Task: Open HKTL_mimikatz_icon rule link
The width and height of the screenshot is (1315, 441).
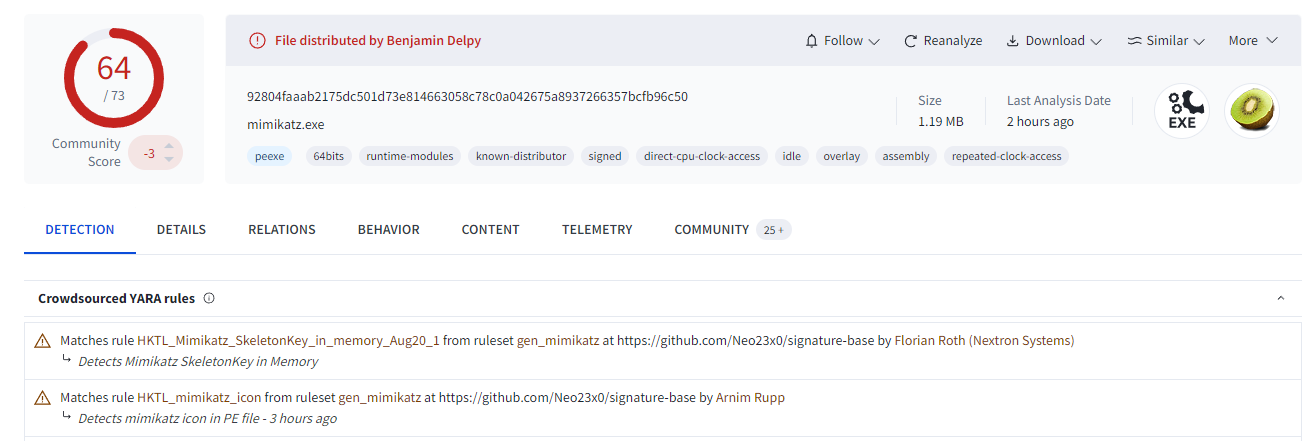Action: [199, 398]
